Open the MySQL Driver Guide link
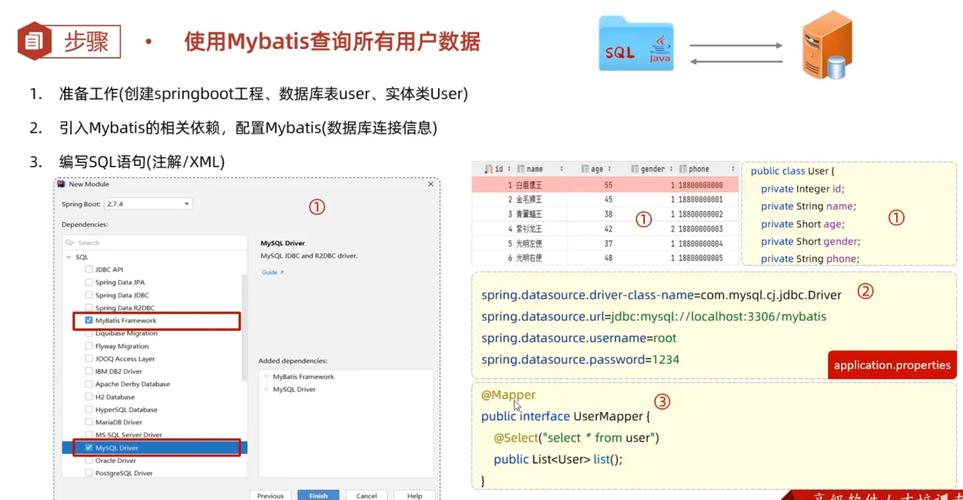Viewport: 963px width, 500px height. (x=273, y=272)
